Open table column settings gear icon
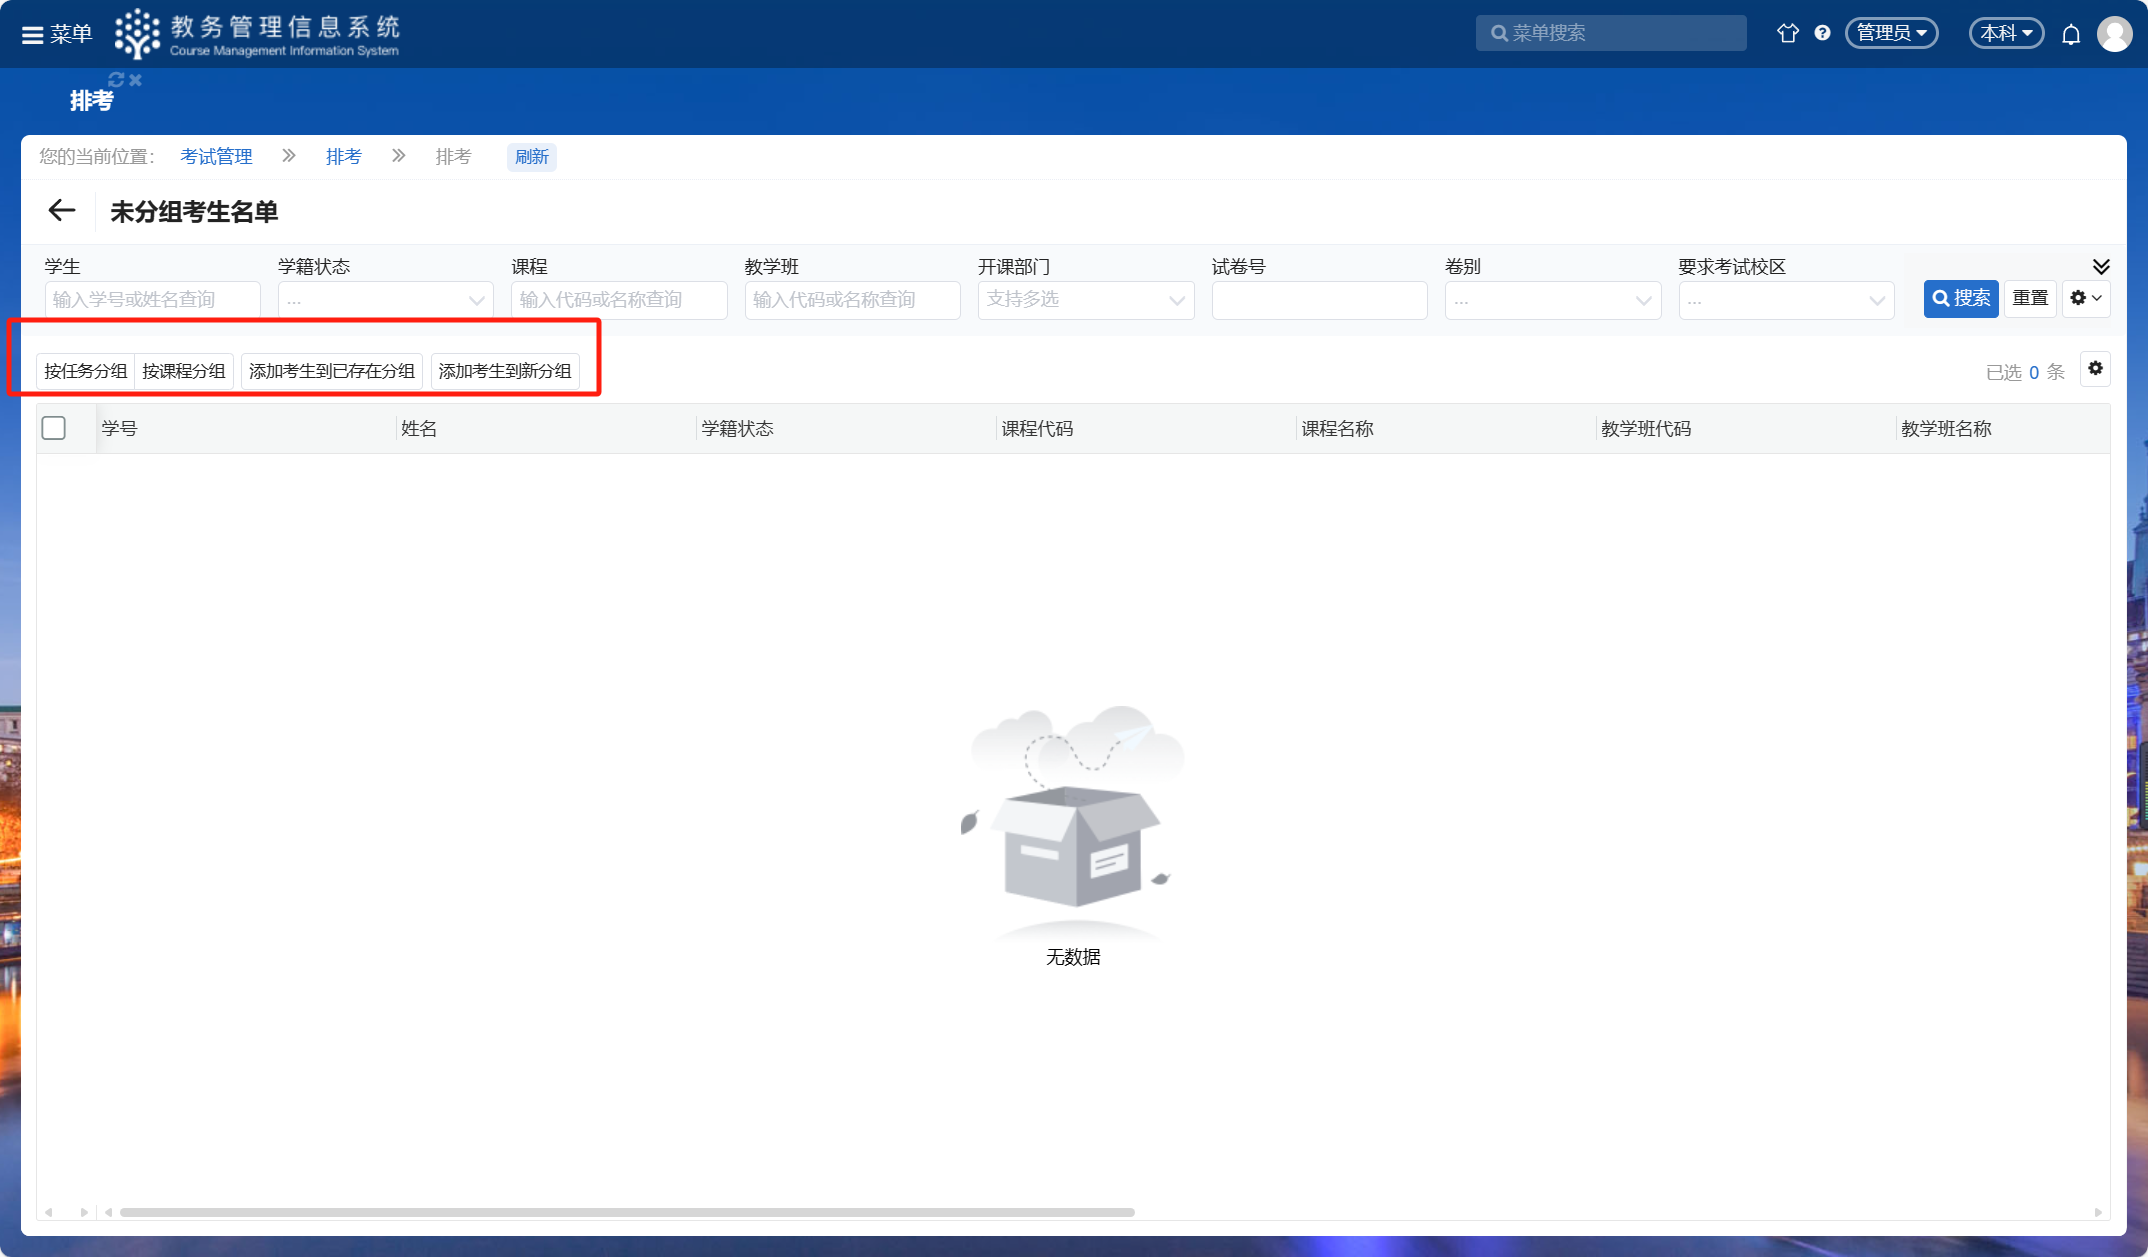 click(x=2095, y=369)
